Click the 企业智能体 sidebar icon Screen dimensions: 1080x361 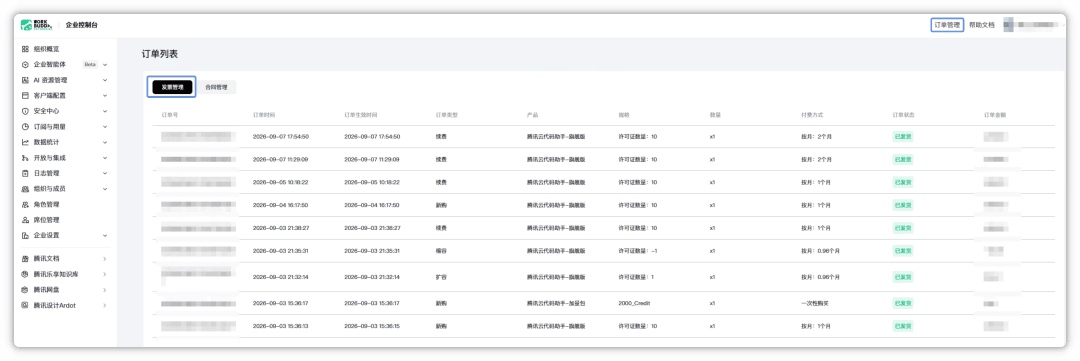[25, 65]
